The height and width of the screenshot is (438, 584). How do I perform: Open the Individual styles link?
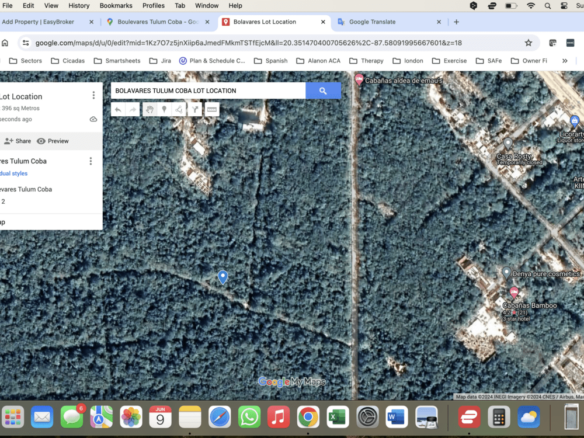pyautogui.click(x=14, y=174)
